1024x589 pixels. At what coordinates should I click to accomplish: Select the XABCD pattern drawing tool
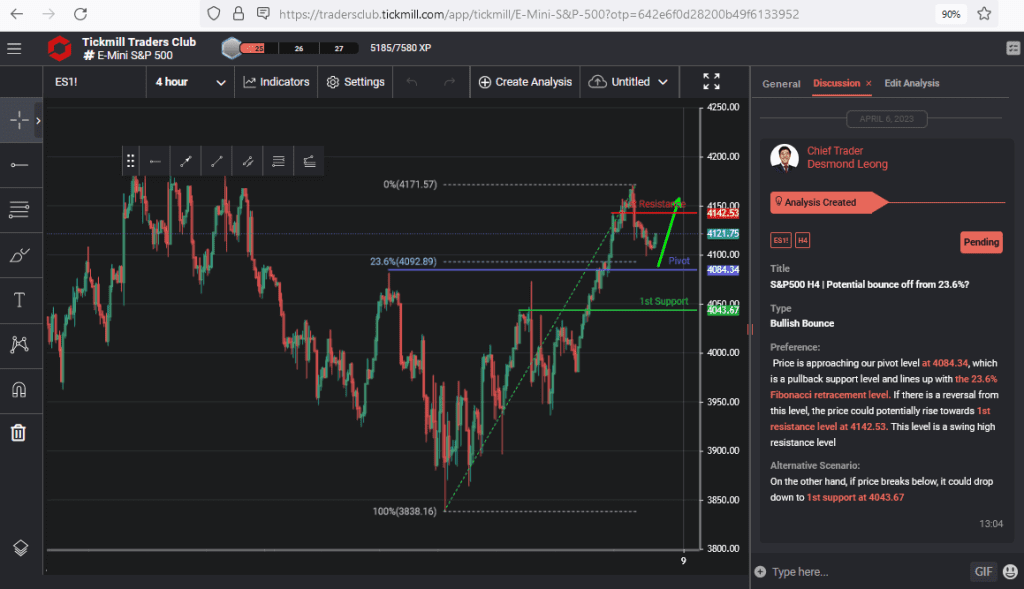(20, 345)
